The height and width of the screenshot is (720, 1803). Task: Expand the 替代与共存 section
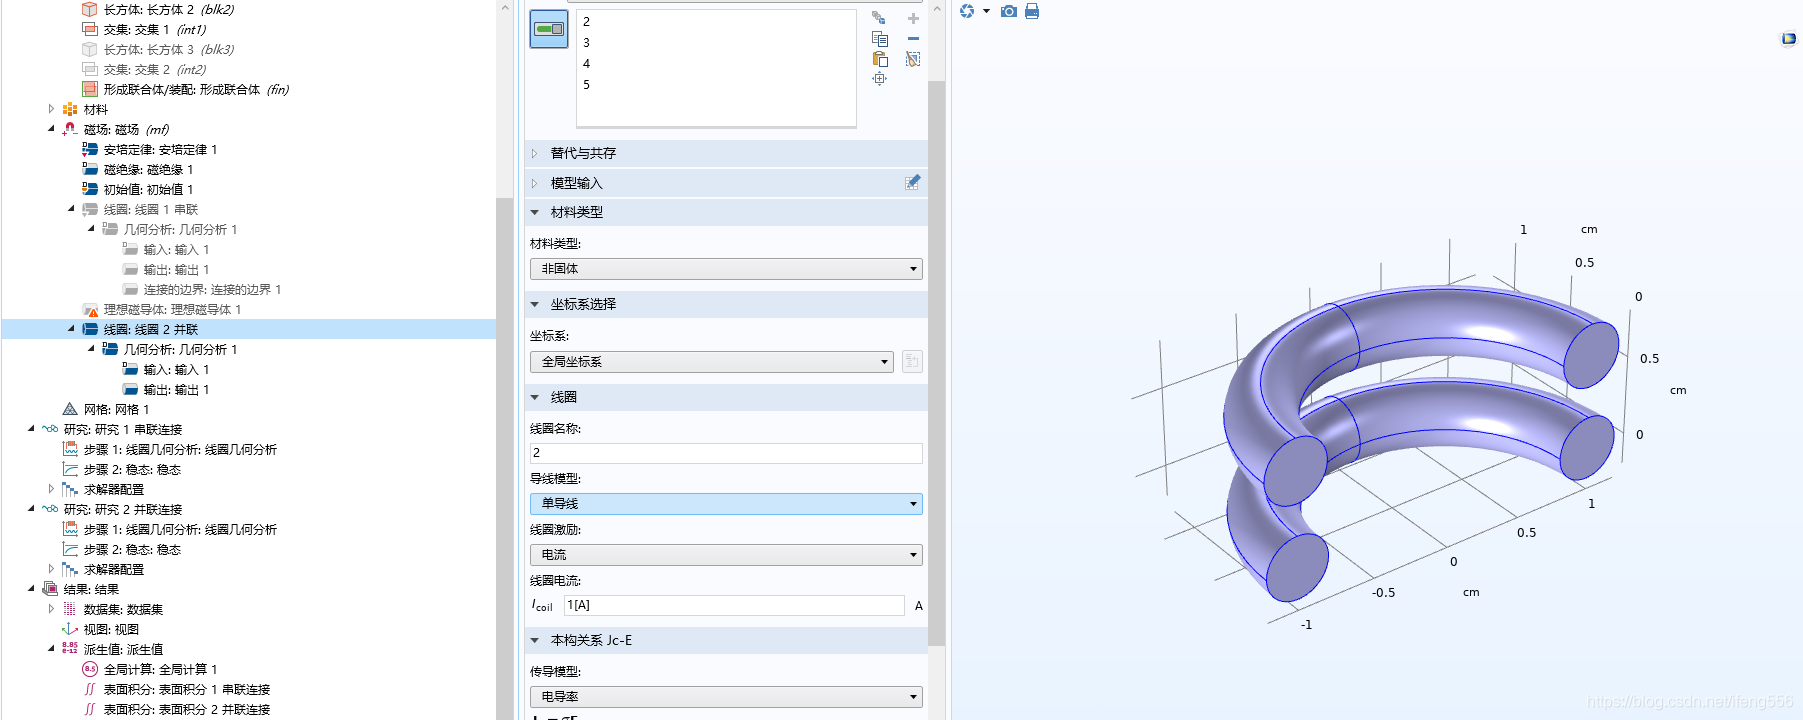[x=534, y=153]
